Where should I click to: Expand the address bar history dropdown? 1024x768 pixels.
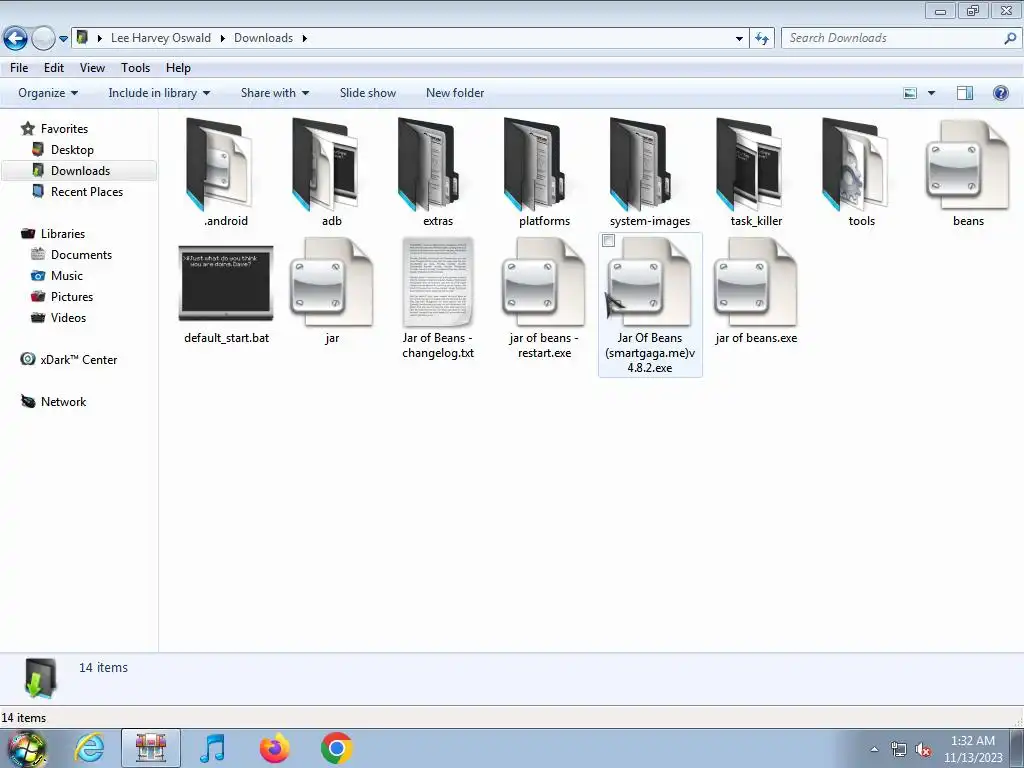[739, 39]
